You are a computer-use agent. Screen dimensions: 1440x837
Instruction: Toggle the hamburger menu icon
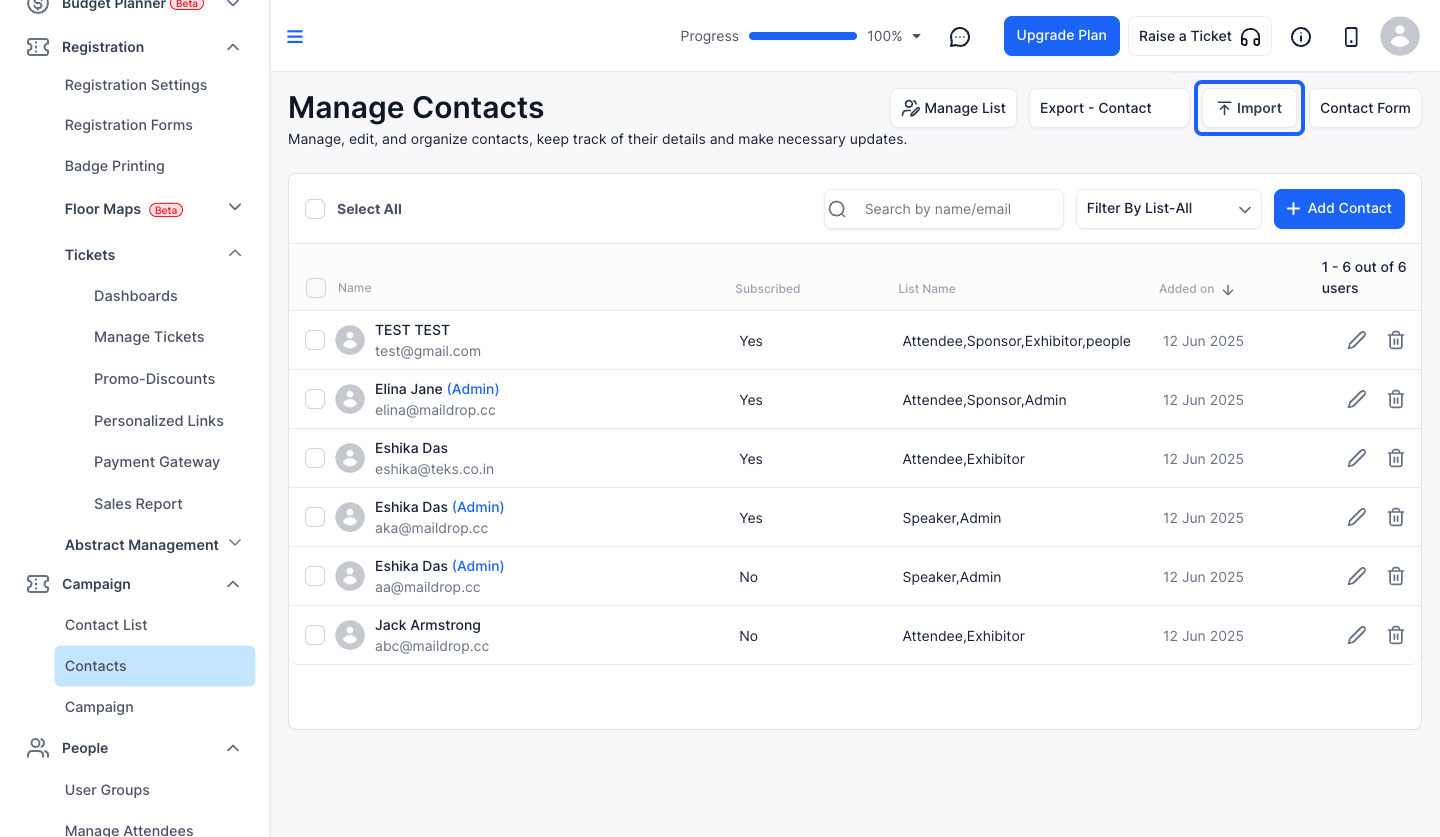[295, 37]
